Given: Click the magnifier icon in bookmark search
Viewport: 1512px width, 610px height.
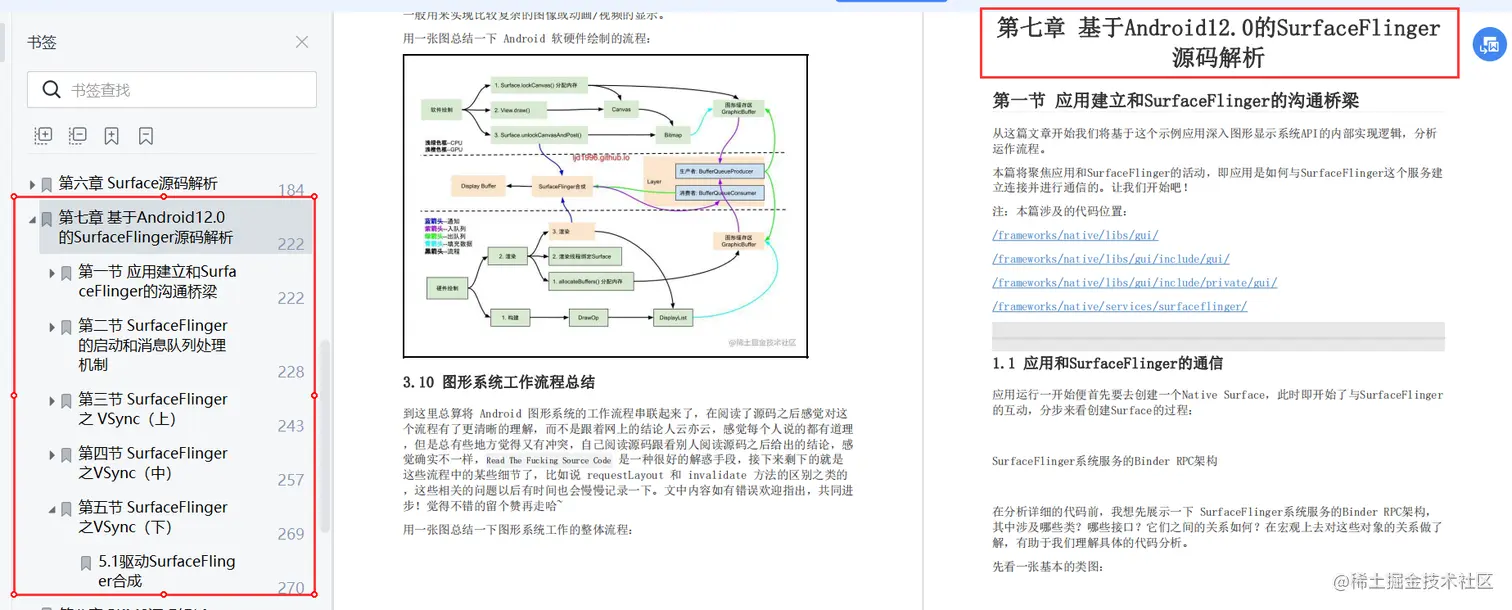Looking at the screenshot, I should 50,89.
